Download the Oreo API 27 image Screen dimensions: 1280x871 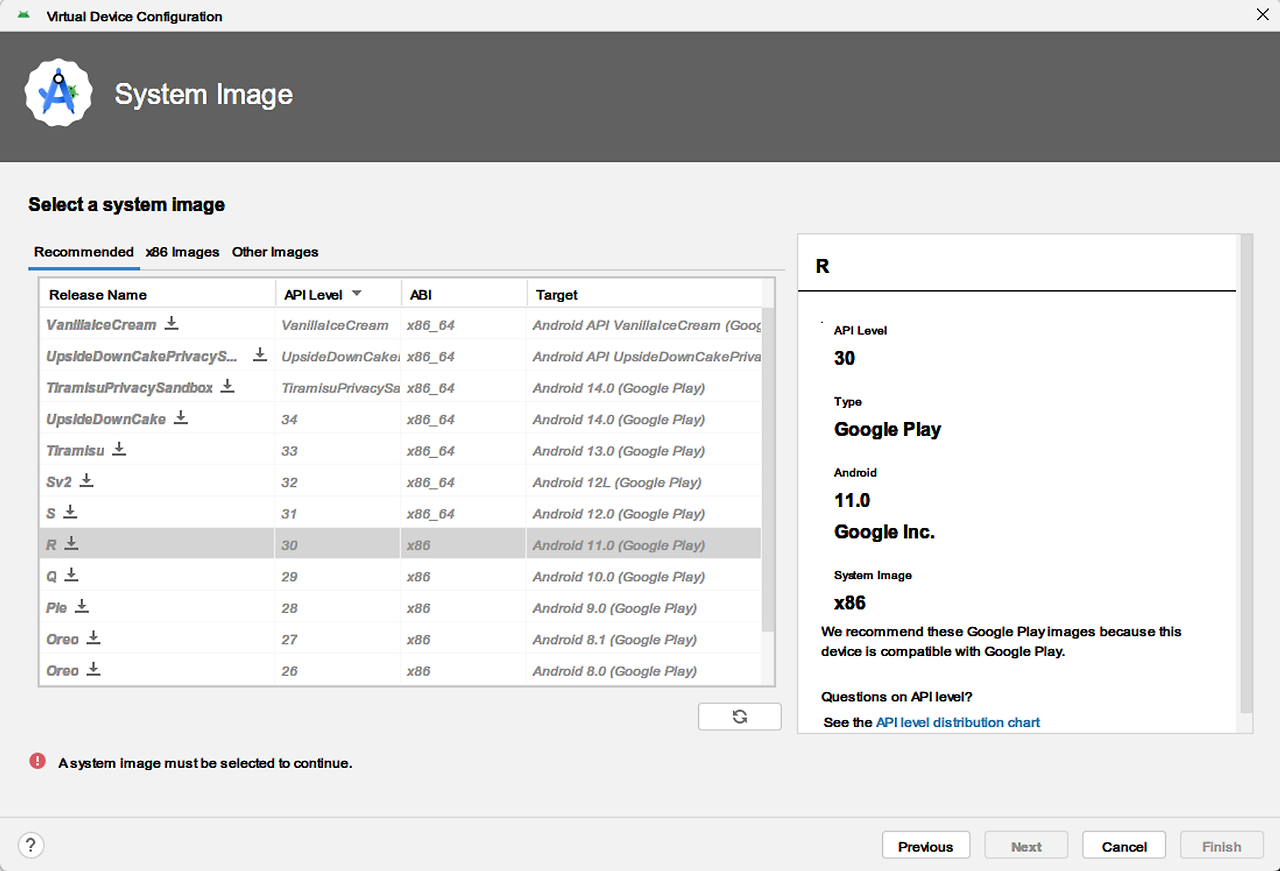tap(94, 638)
